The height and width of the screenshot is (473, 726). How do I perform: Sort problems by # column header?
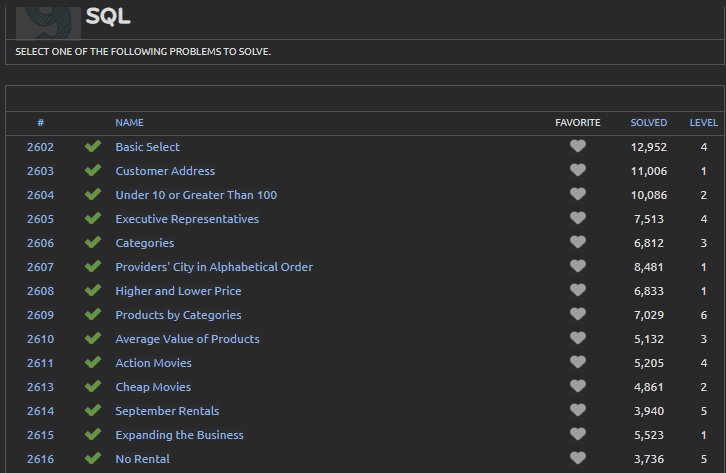tap(41, 123)
